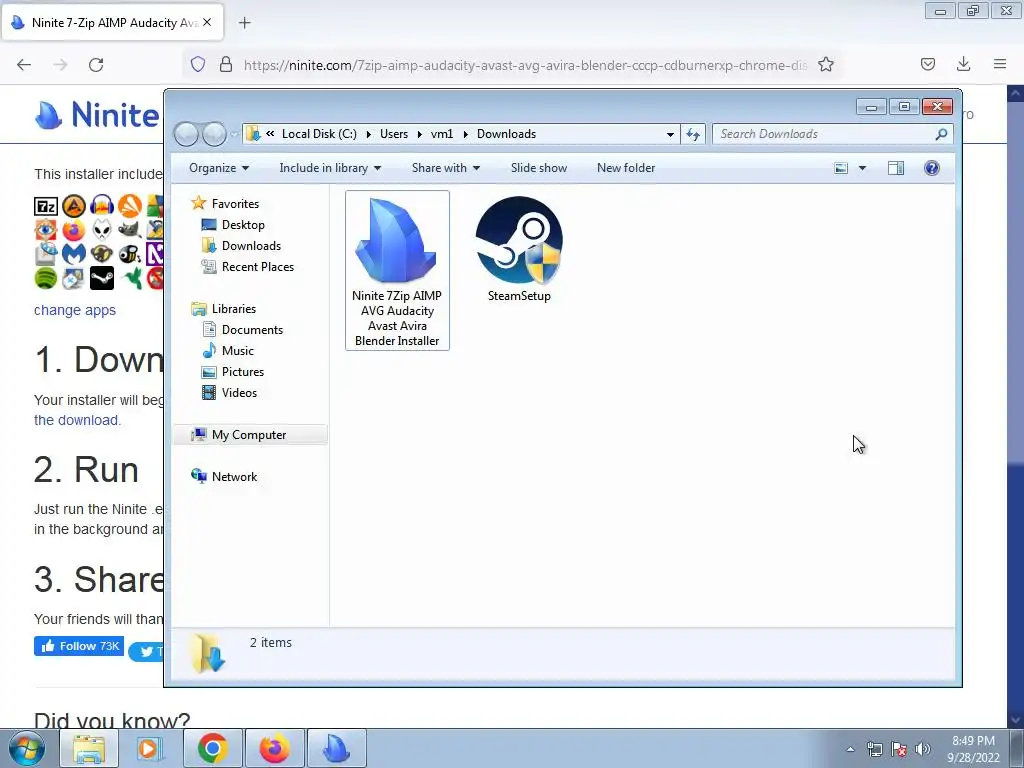Screen dimensions: 1024x768
Task: Select Desktop under Favorites
Action: [243, 225]
